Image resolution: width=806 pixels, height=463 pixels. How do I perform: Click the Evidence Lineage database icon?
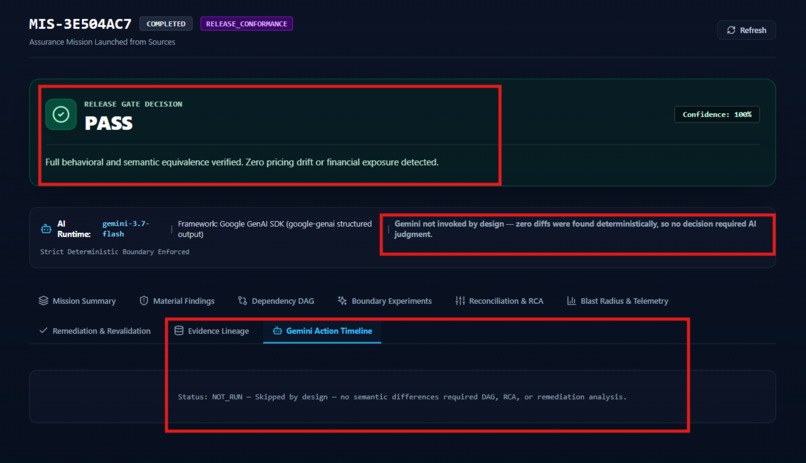pos(179,330)
